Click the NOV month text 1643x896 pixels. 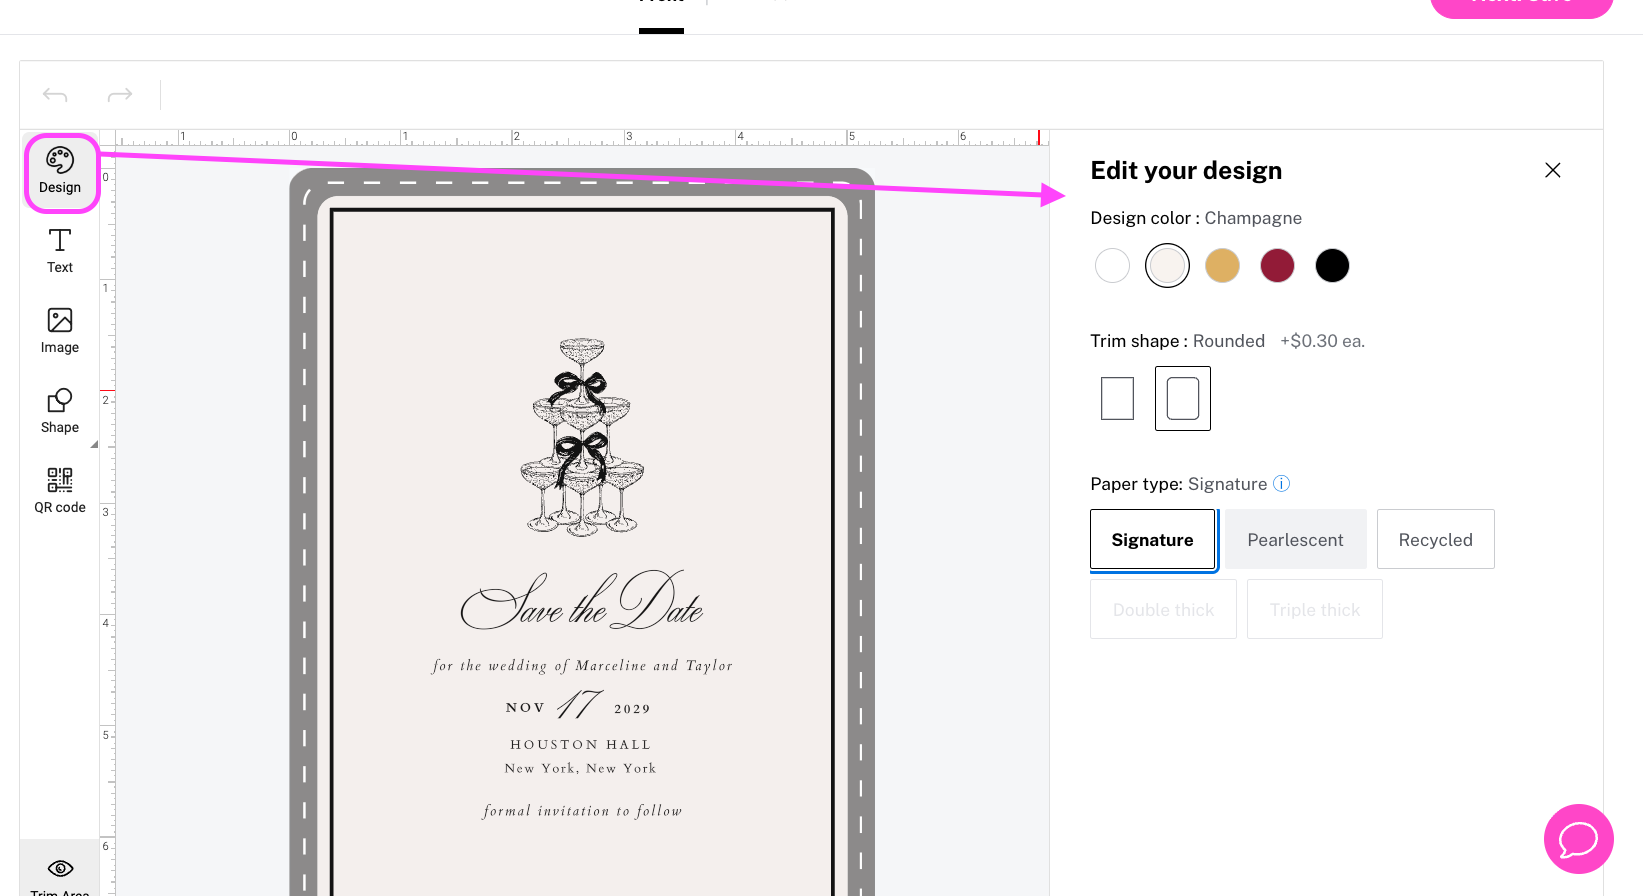tap(525, 708)
